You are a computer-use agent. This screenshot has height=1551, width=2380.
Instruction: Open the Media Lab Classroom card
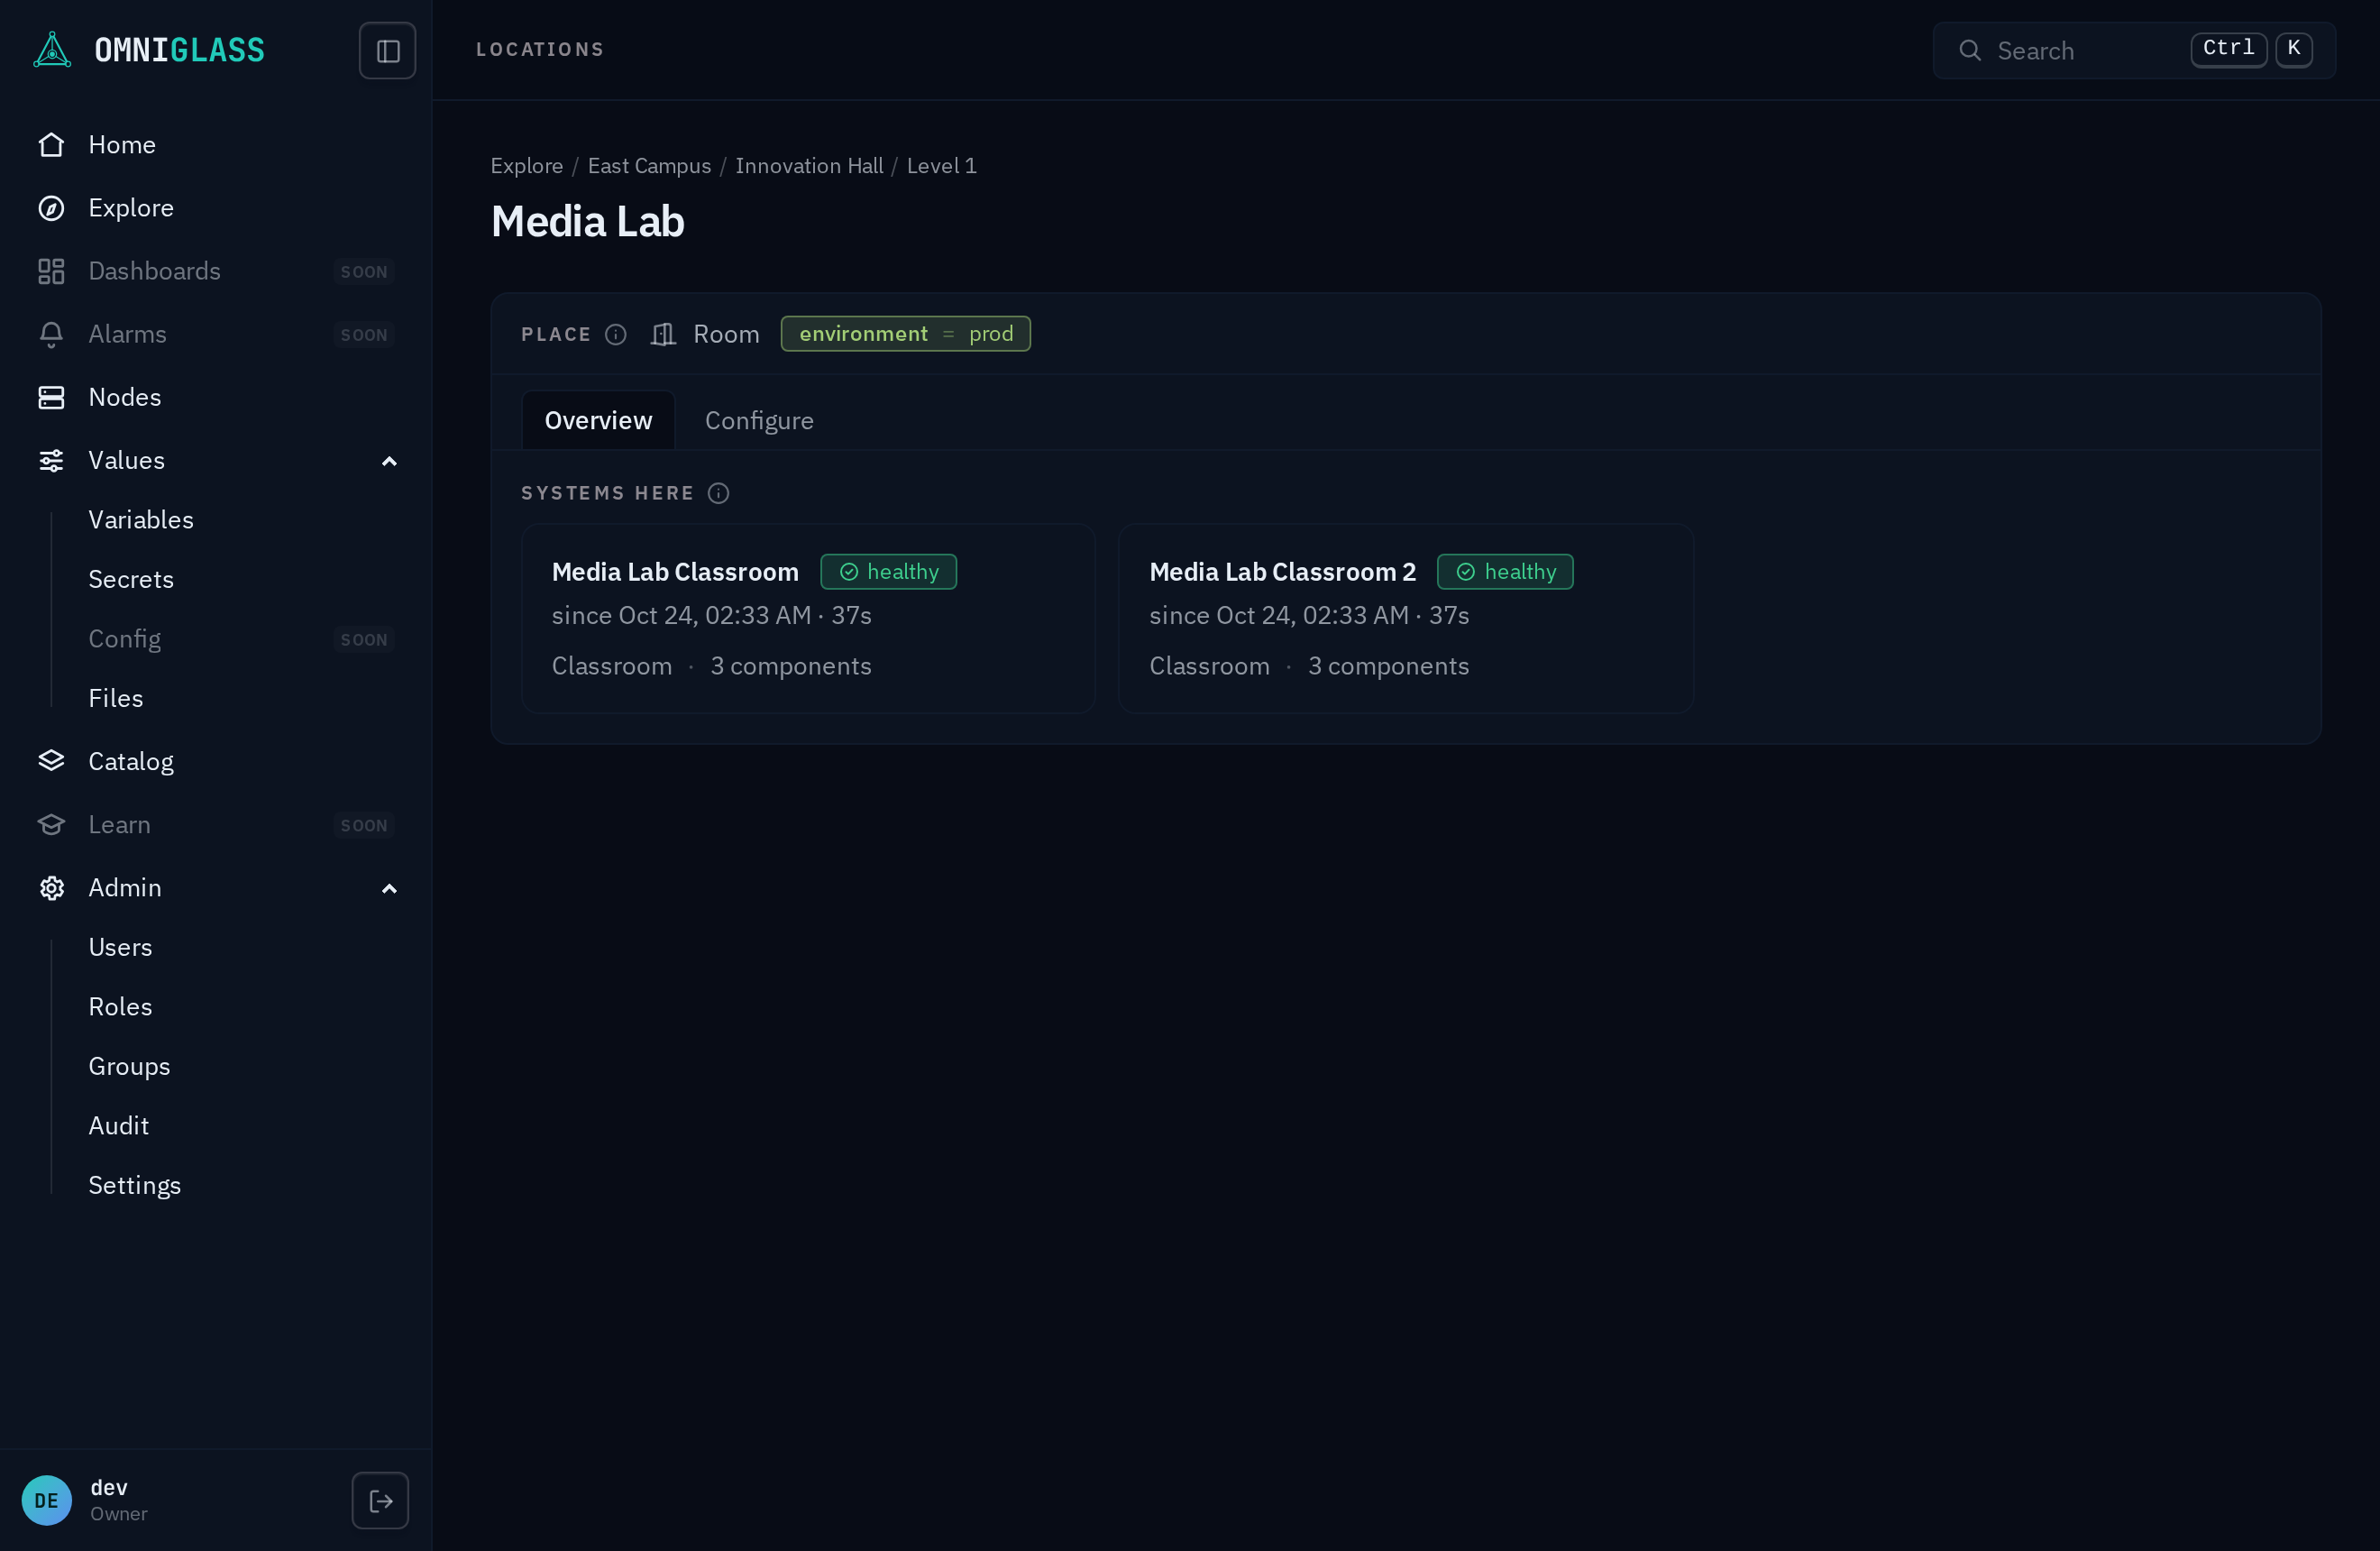808,619
